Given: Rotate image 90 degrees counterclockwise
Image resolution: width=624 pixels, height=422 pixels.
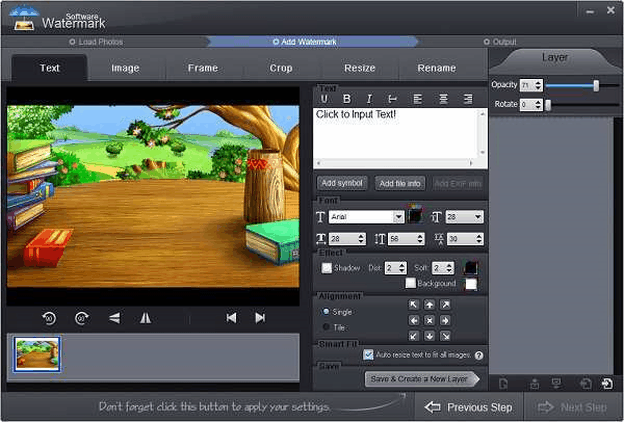Looking at the screenshot, I should [48, 318].
